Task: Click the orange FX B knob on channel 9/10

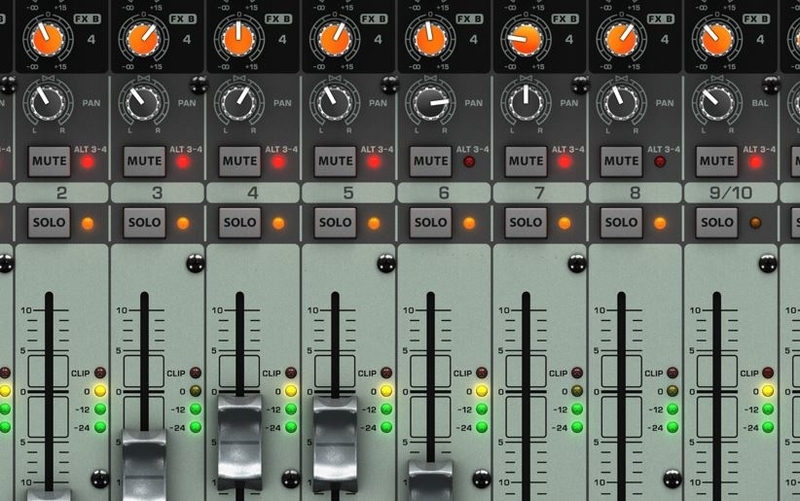Action: click(716, 39)
